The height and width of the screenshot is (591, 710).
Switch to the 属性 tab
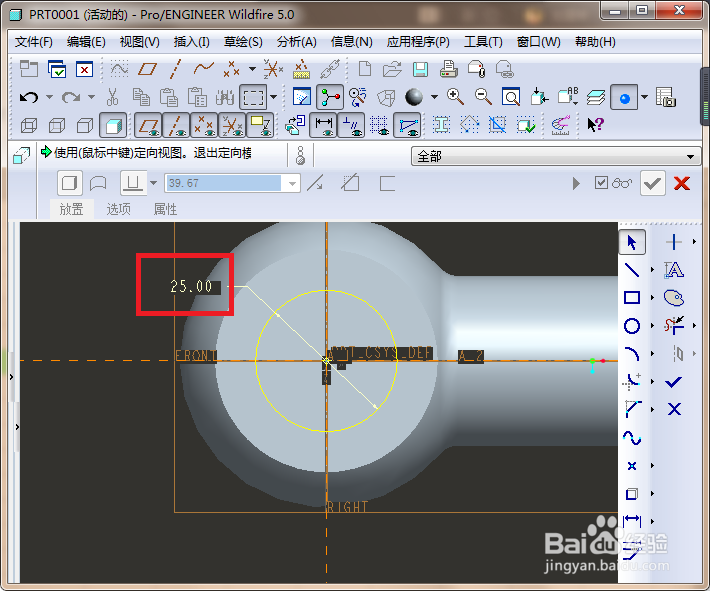pyautogui.click(x=165, y=209)
